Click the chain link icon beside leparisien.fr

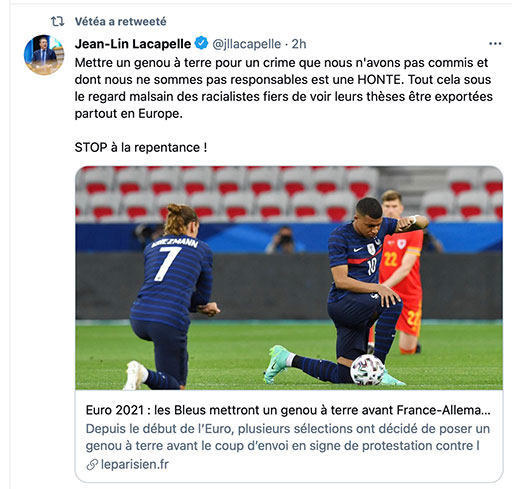click(92, 464)
